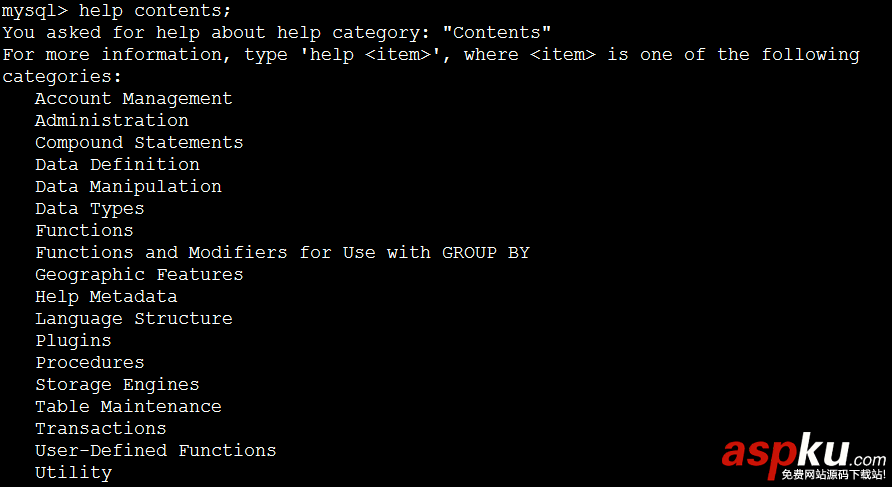Select the Data Manipulation entry
Screen dimensions: 892x487
[128, 186]
